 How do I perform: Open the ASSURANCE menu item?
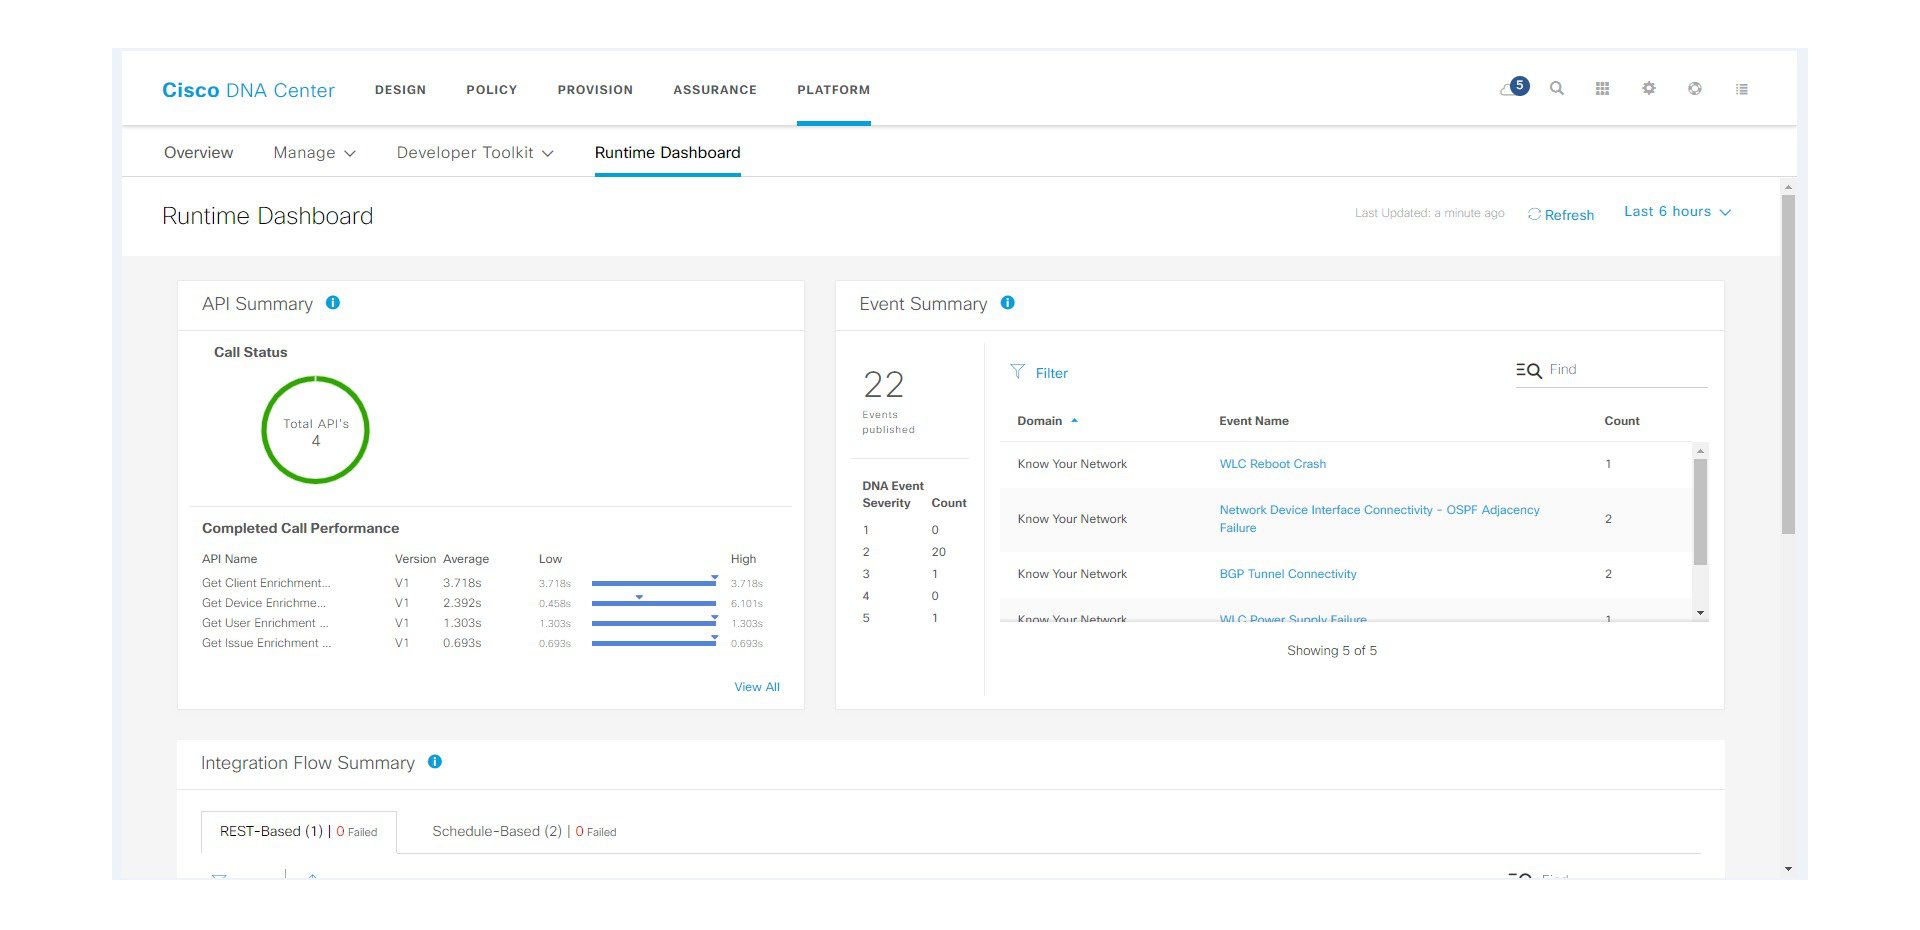point(714,89)
